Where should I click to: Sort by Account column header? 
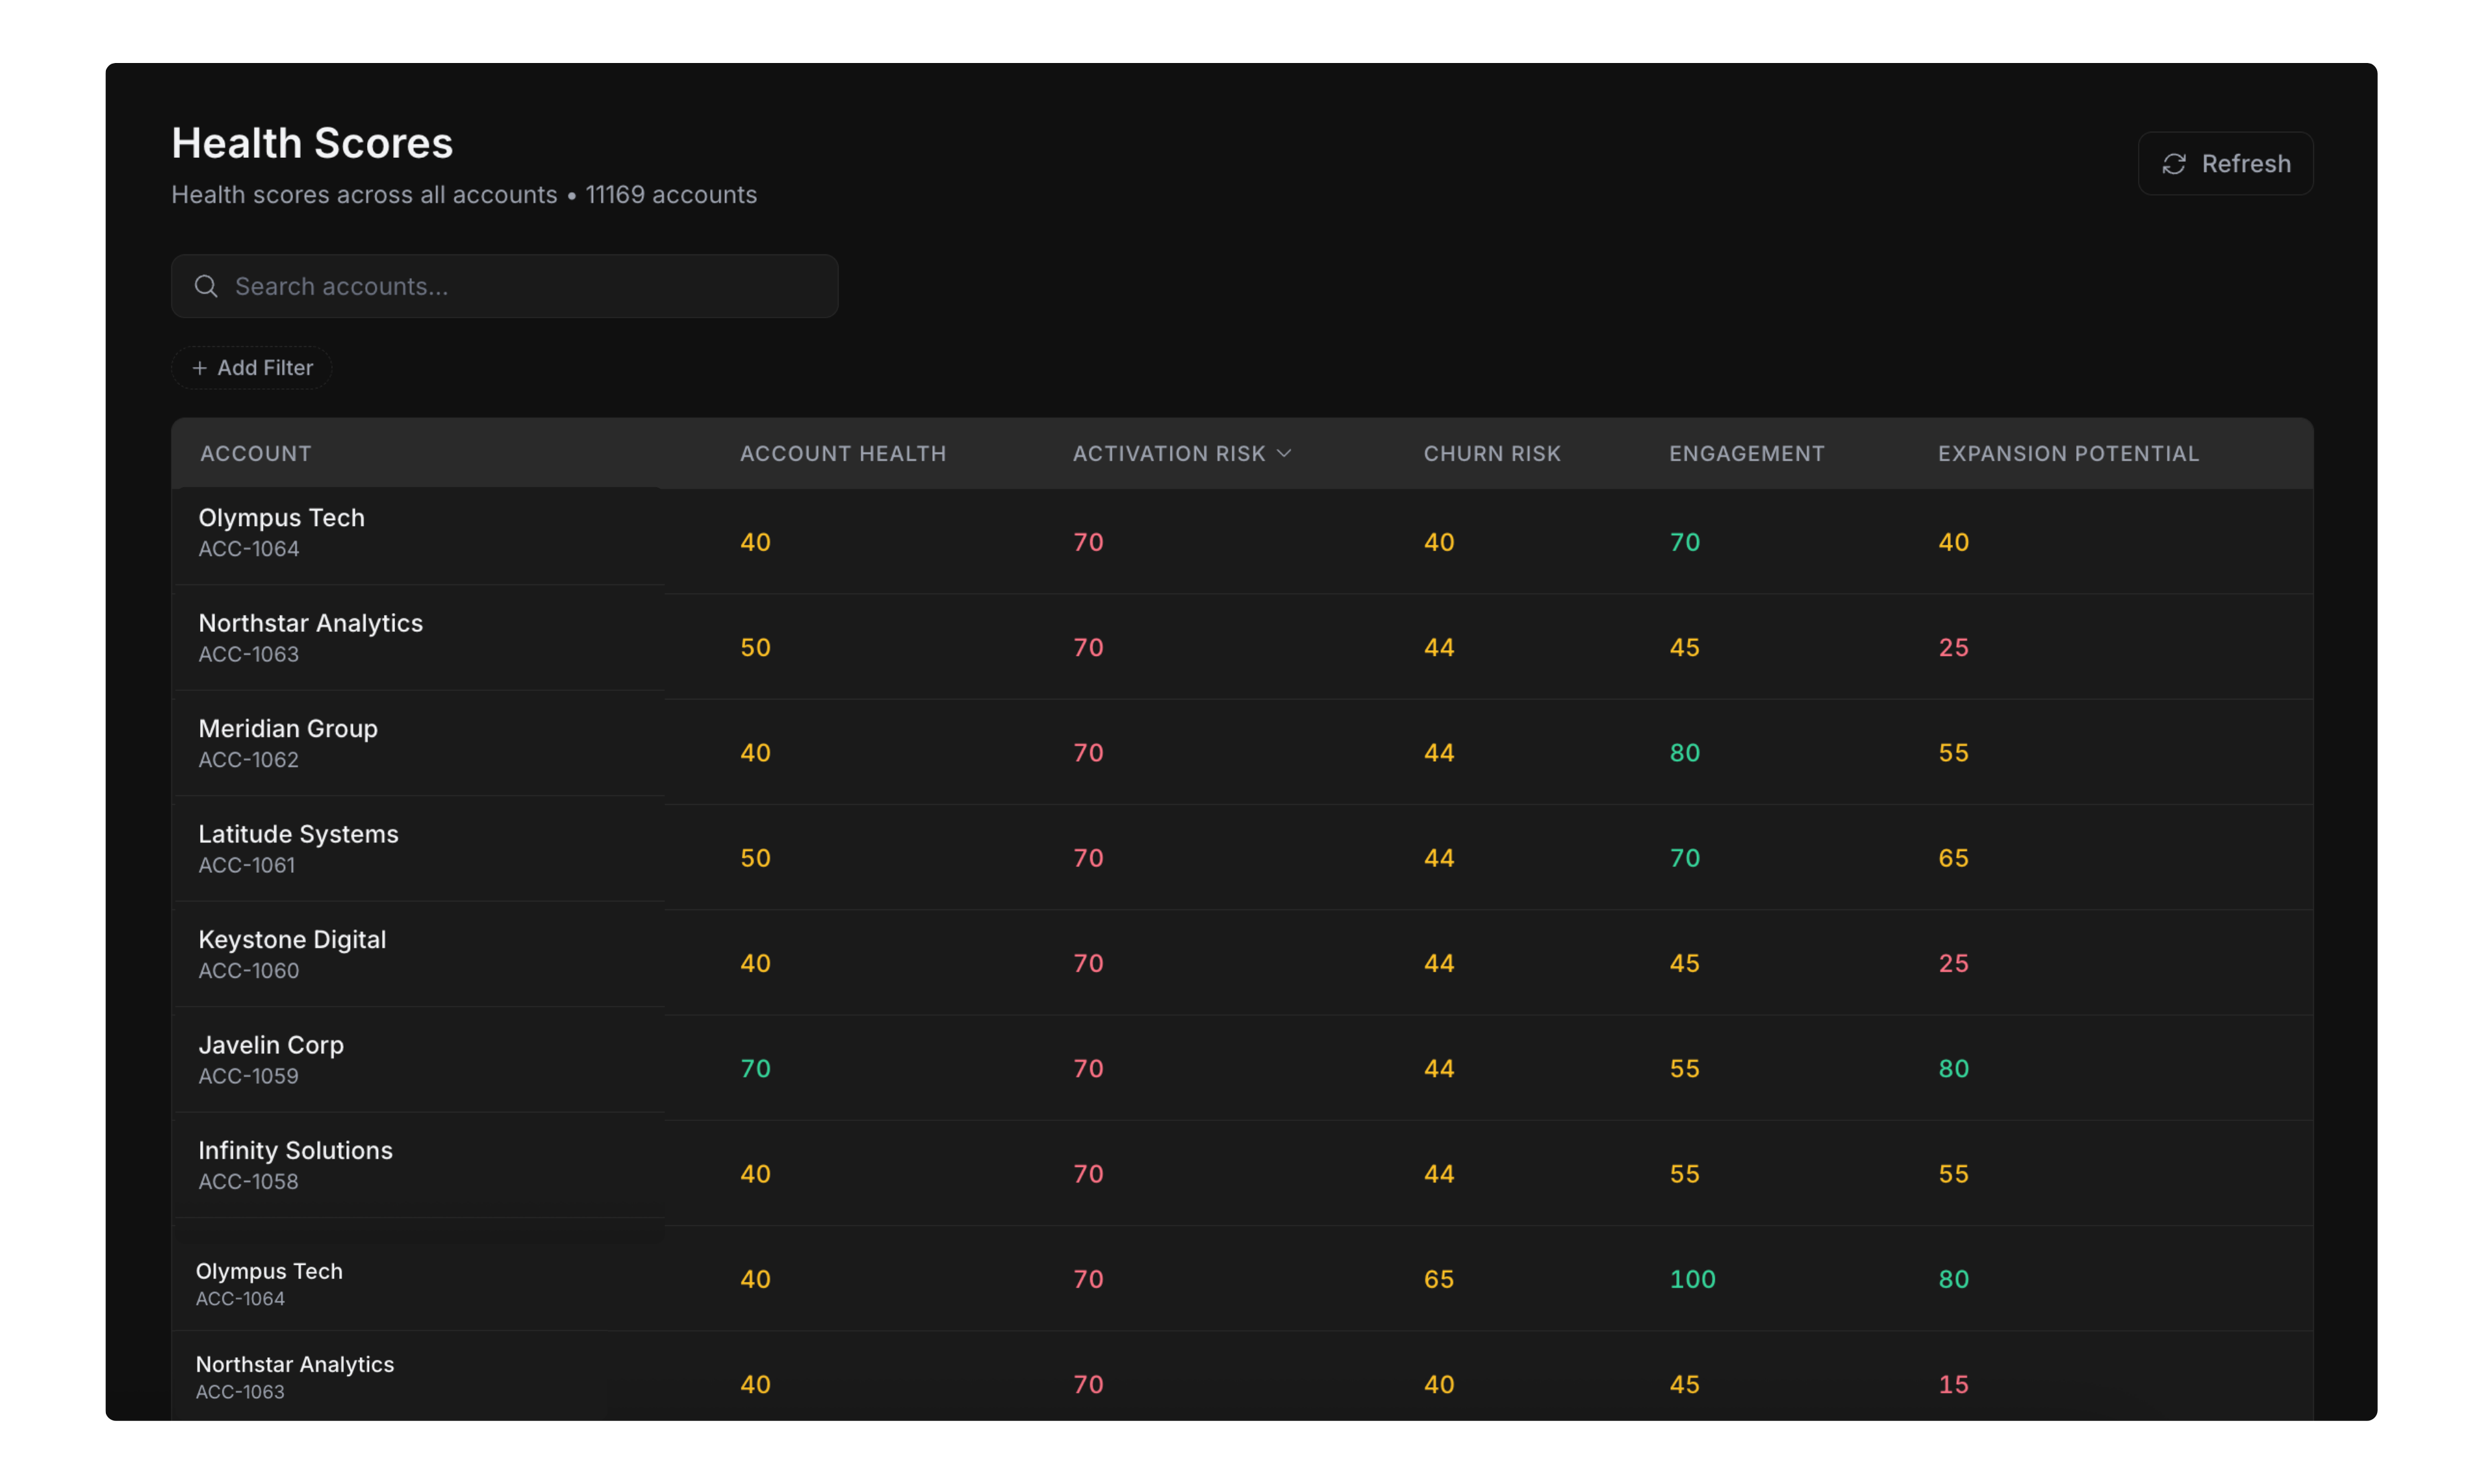click(256, 454)
